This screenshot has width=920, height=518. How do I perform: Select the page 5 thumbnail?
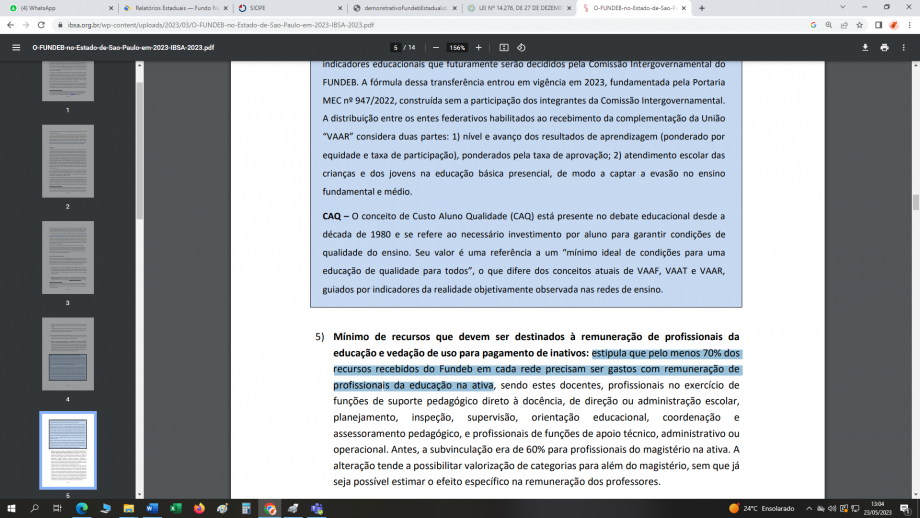pyautogui.click(x=67, y=450)
